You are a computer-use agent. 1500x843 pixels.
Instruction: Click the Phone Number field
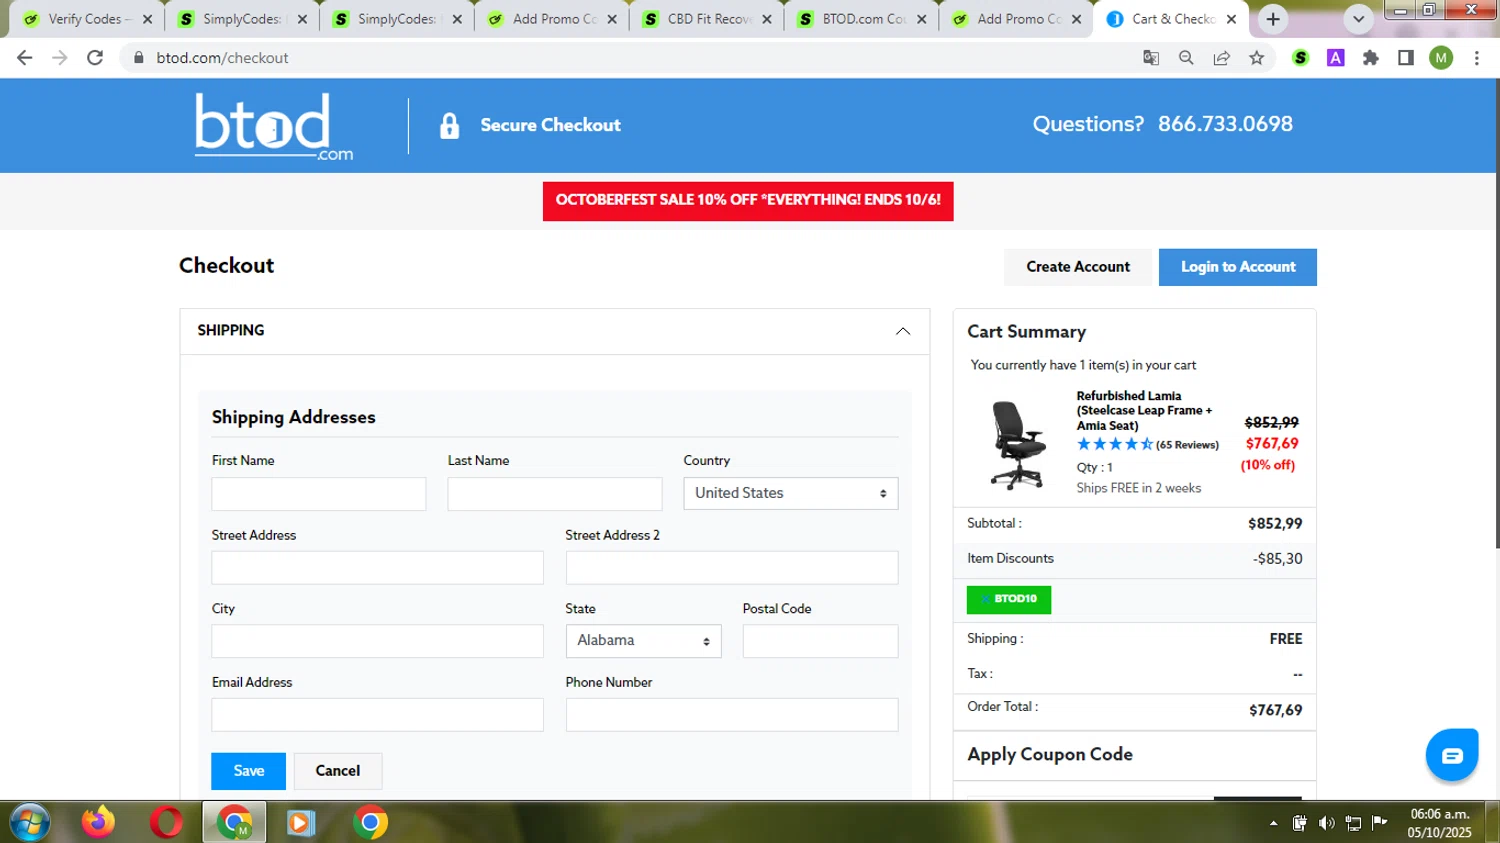[x=732, y=715]
